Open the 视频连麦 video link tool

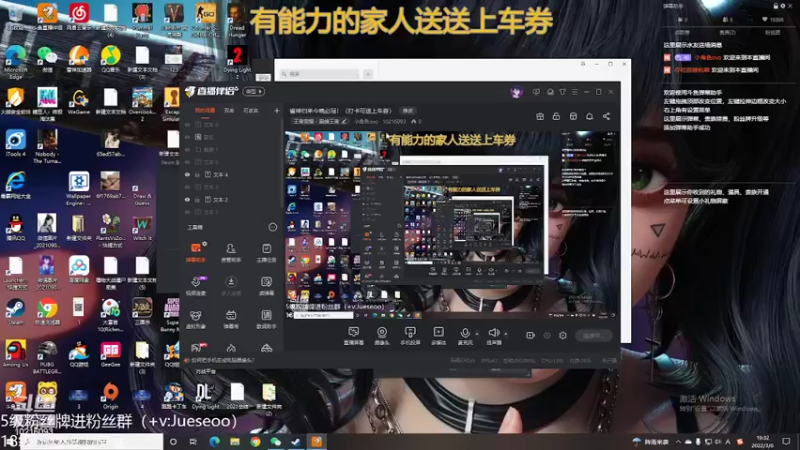point(196,286)
